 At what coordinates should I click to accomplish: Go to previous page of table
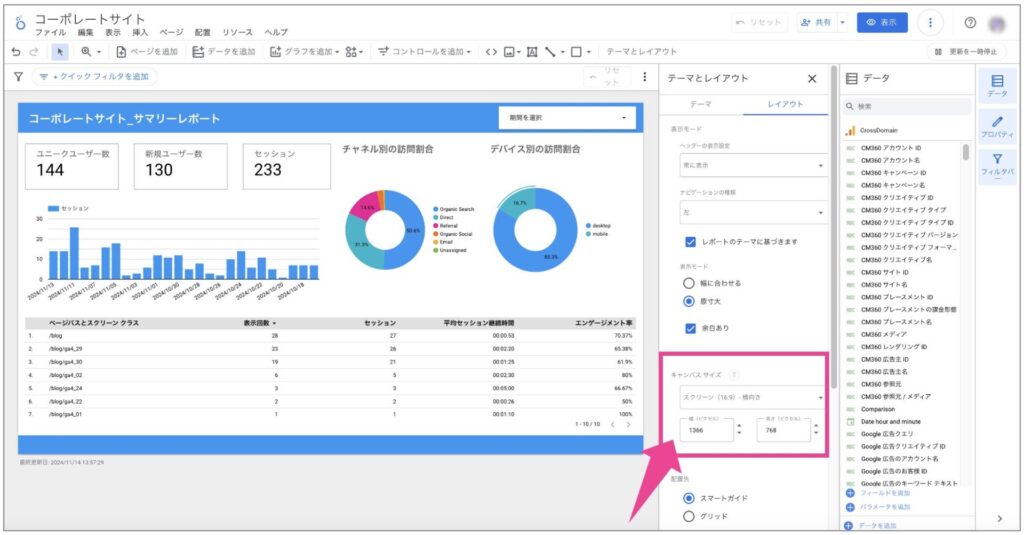point(613,425)
